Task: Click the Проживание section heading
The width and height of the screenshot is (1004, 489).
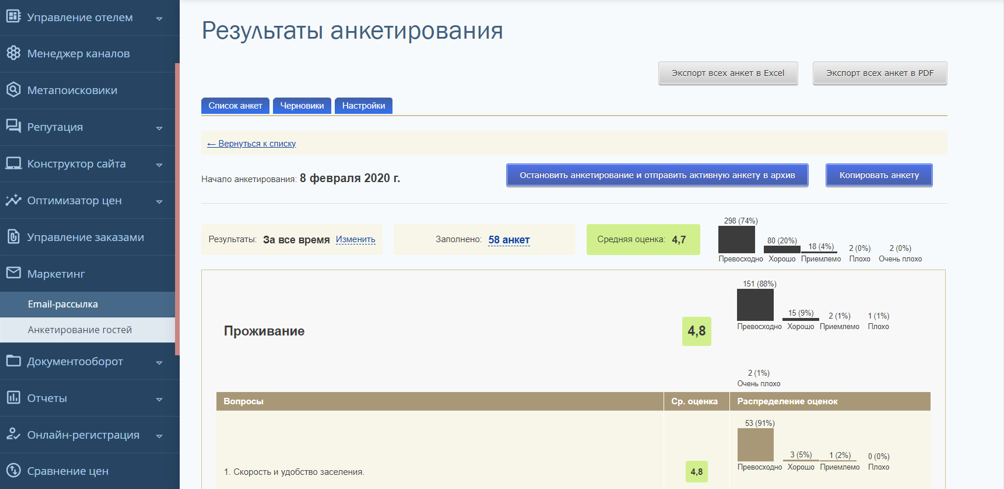Action: 264,332
